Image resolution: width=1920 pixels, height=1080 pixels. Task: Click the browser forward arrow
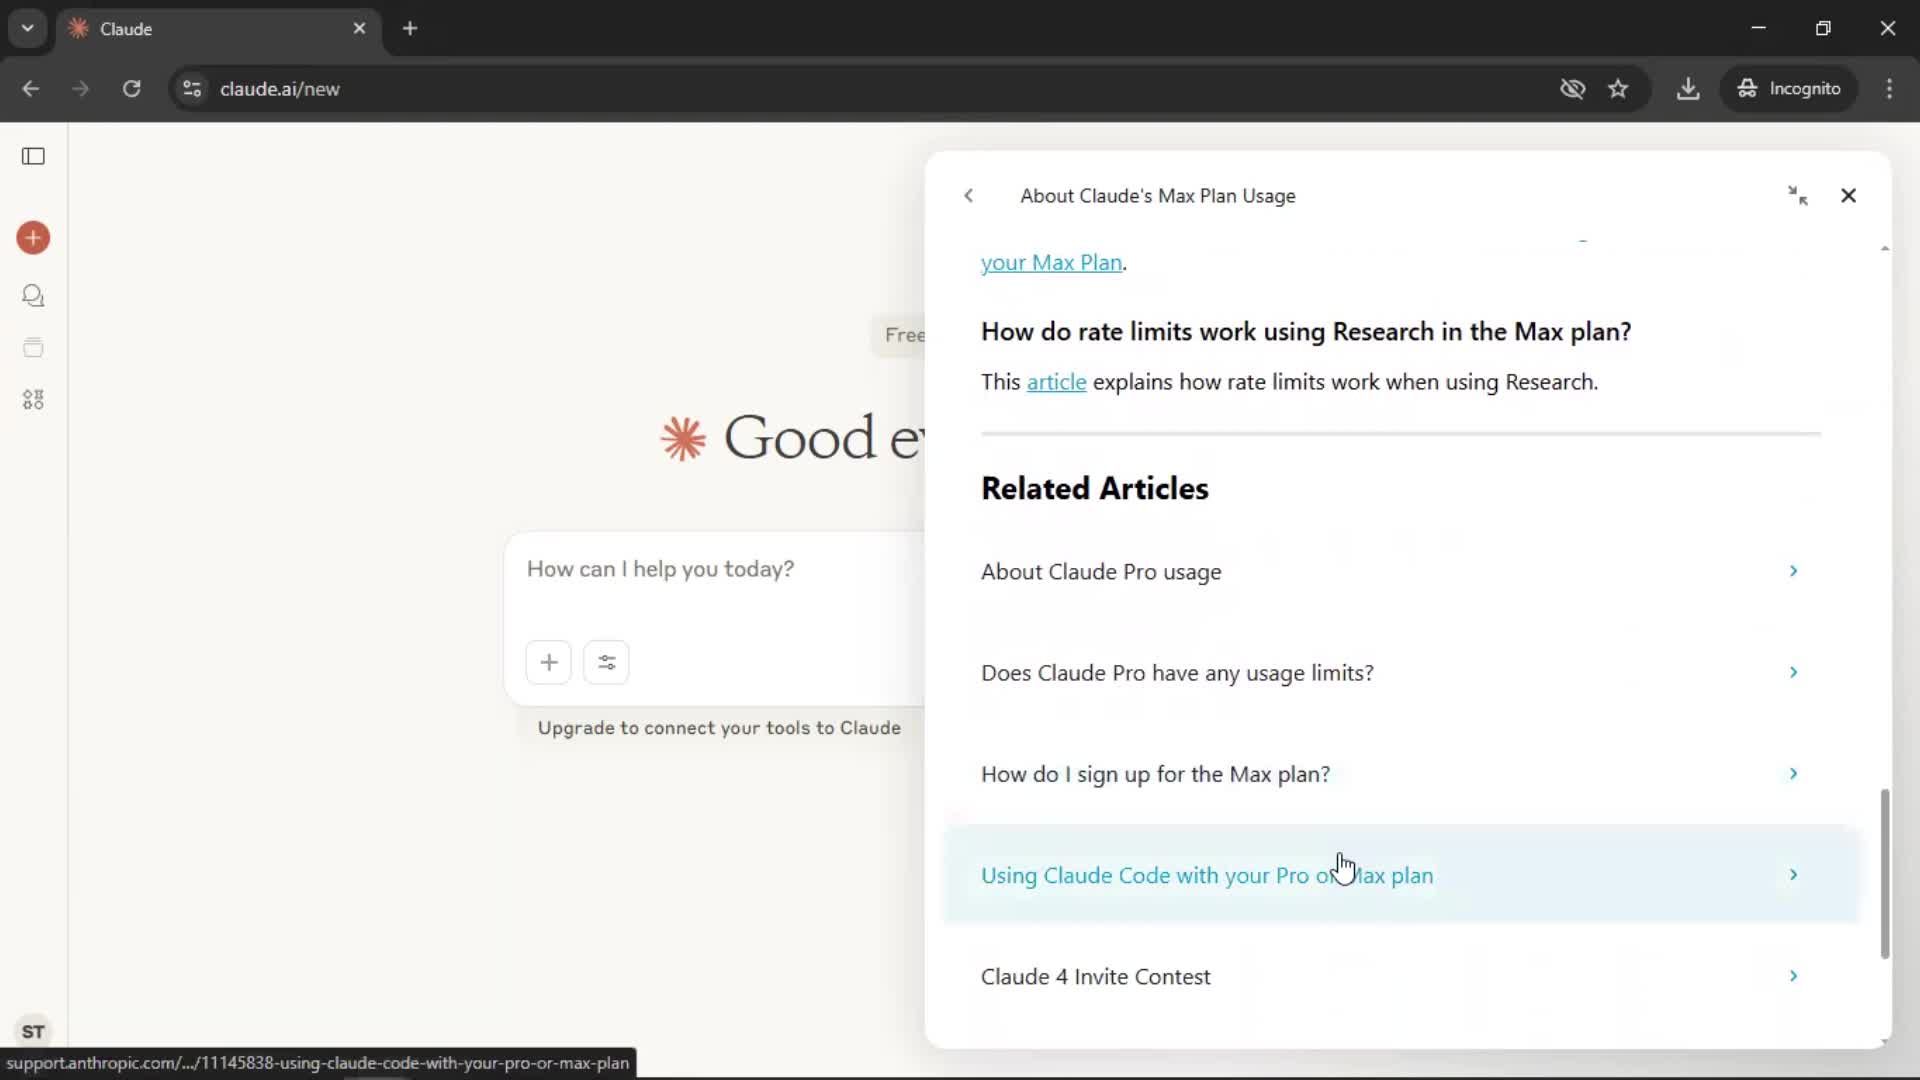pos(81,89)
